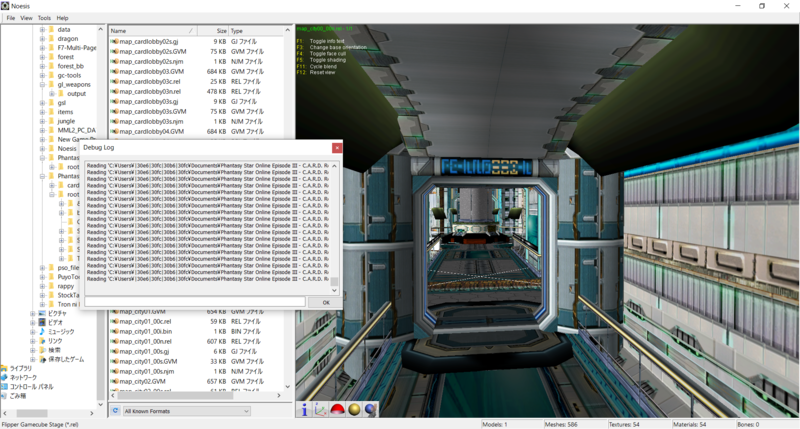Image resolution: width=800 pixels, height=429 pixels.
Task: Click the blue sphere tool icon
Action: pyautogui.click(x=371, y=409)
